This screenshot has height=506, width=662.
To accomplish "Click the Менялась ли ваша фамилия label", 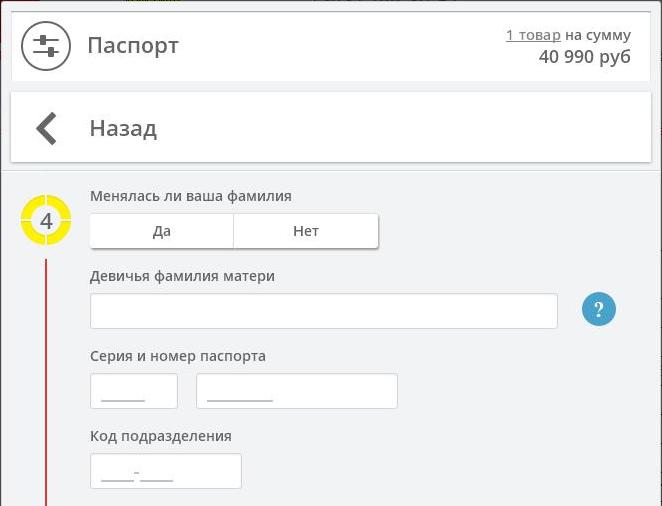I will (191, 196).
